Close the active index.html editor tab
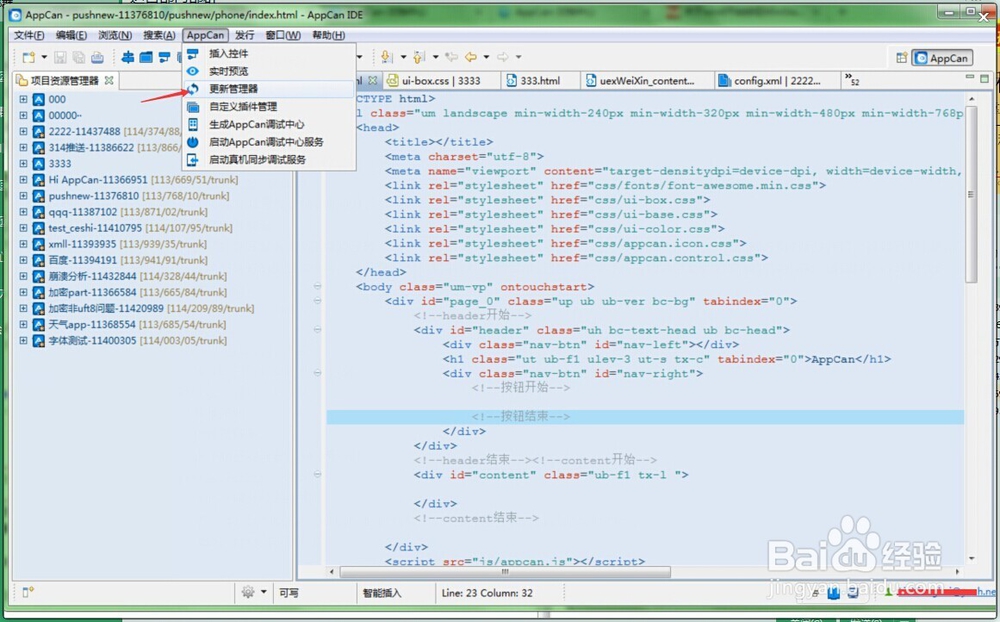The image size is (1000, 622). [x=372, y=80]
